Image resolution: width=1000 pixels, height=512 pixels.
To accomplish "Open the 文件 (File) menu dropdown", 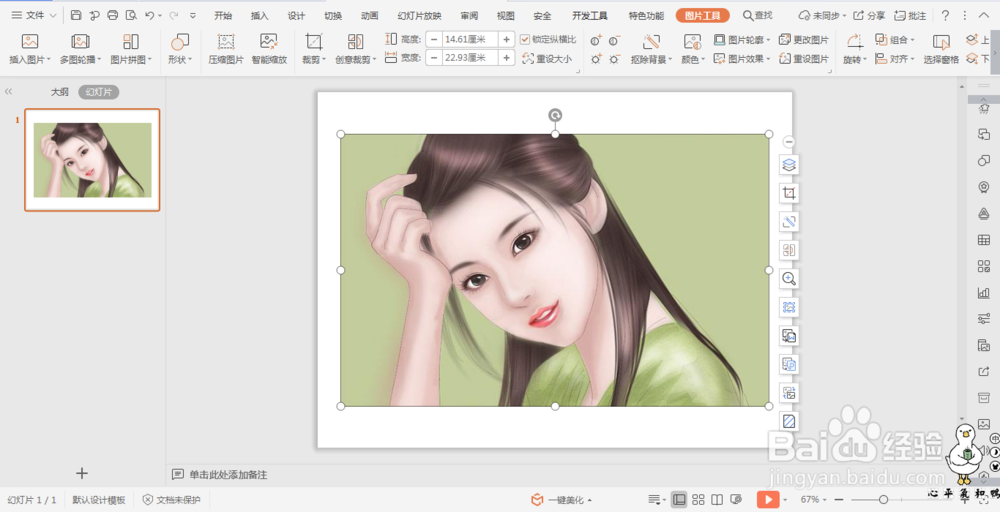I will click(x=34, y=15).
